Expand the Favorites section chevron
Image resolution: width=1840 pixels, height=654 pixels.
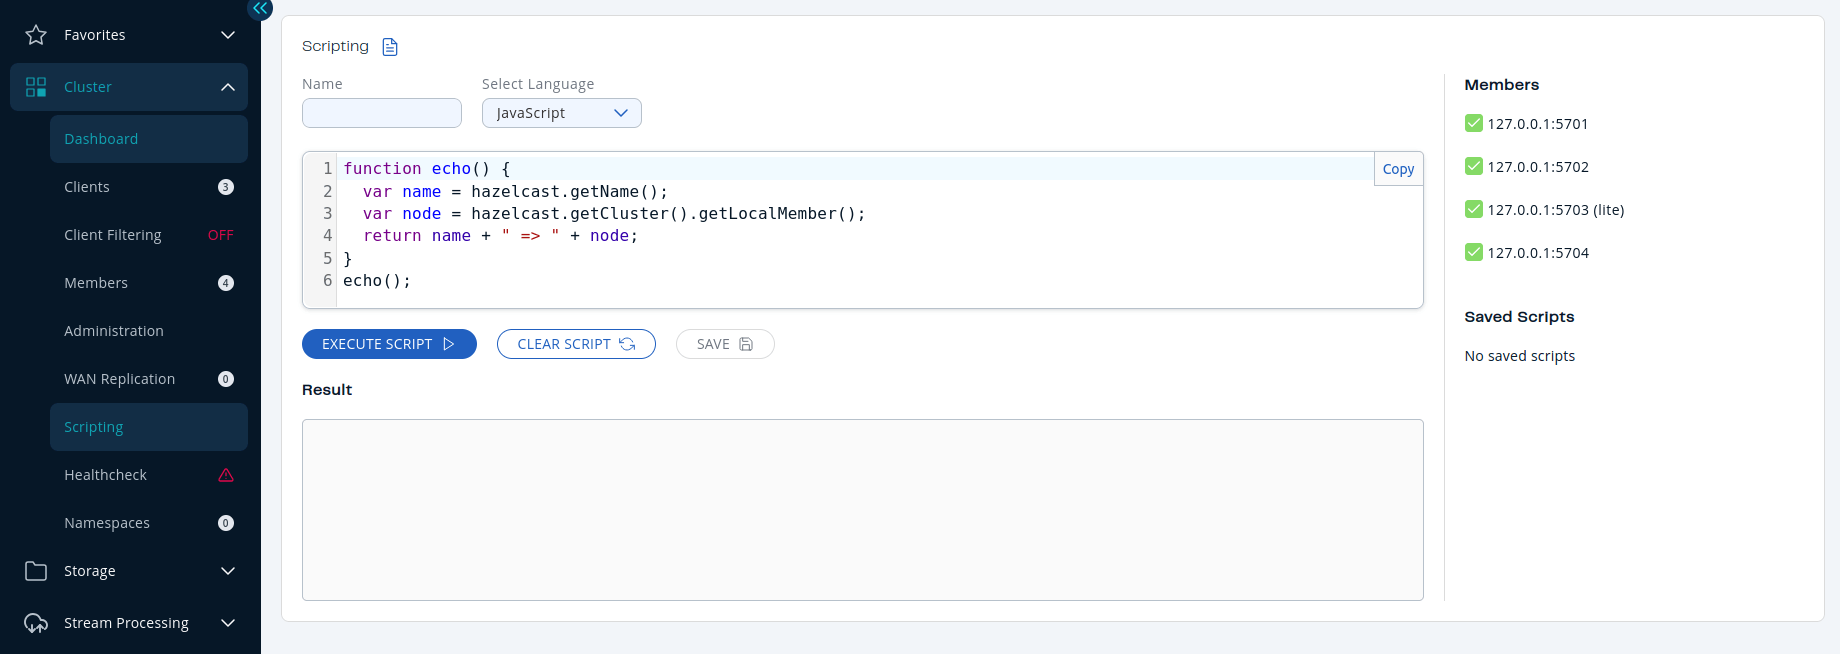click(x=228, y=35)
